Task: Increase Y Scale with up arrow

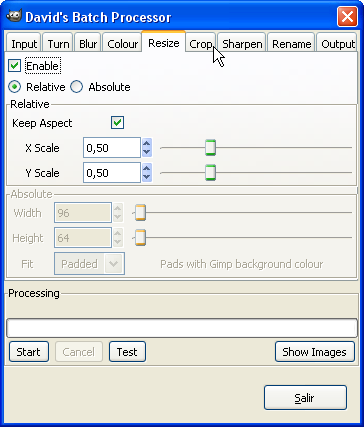Action: pos(147,168)
